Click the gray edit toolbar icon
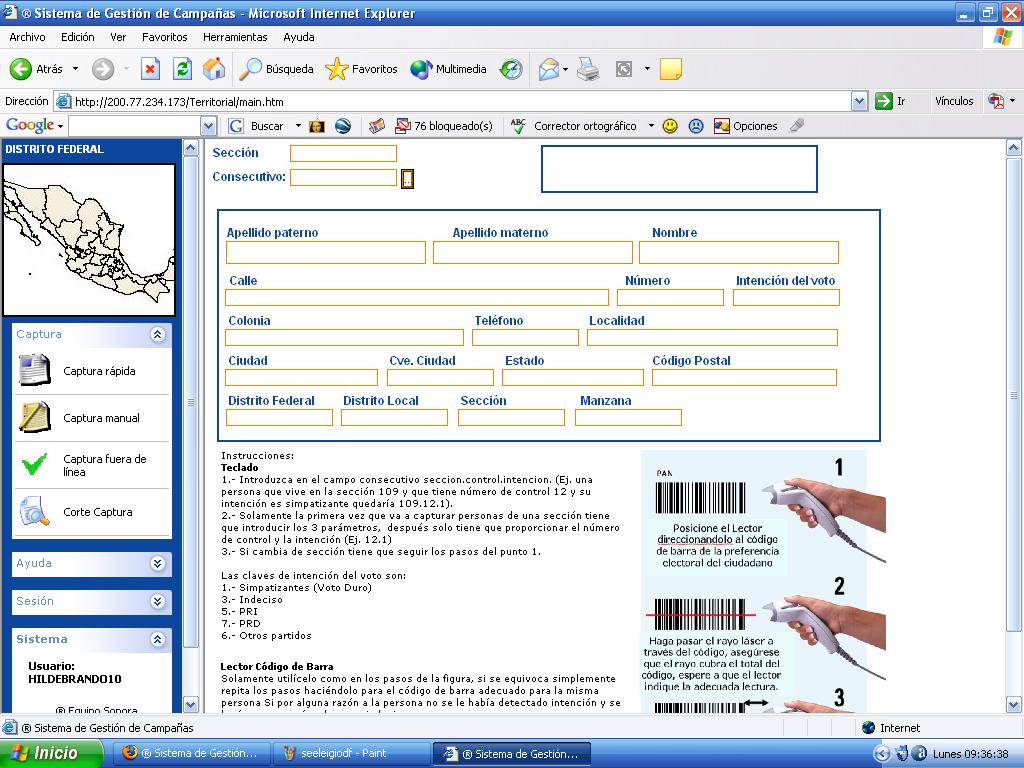This screenshot has height=768, width=1024. (624, 69)
